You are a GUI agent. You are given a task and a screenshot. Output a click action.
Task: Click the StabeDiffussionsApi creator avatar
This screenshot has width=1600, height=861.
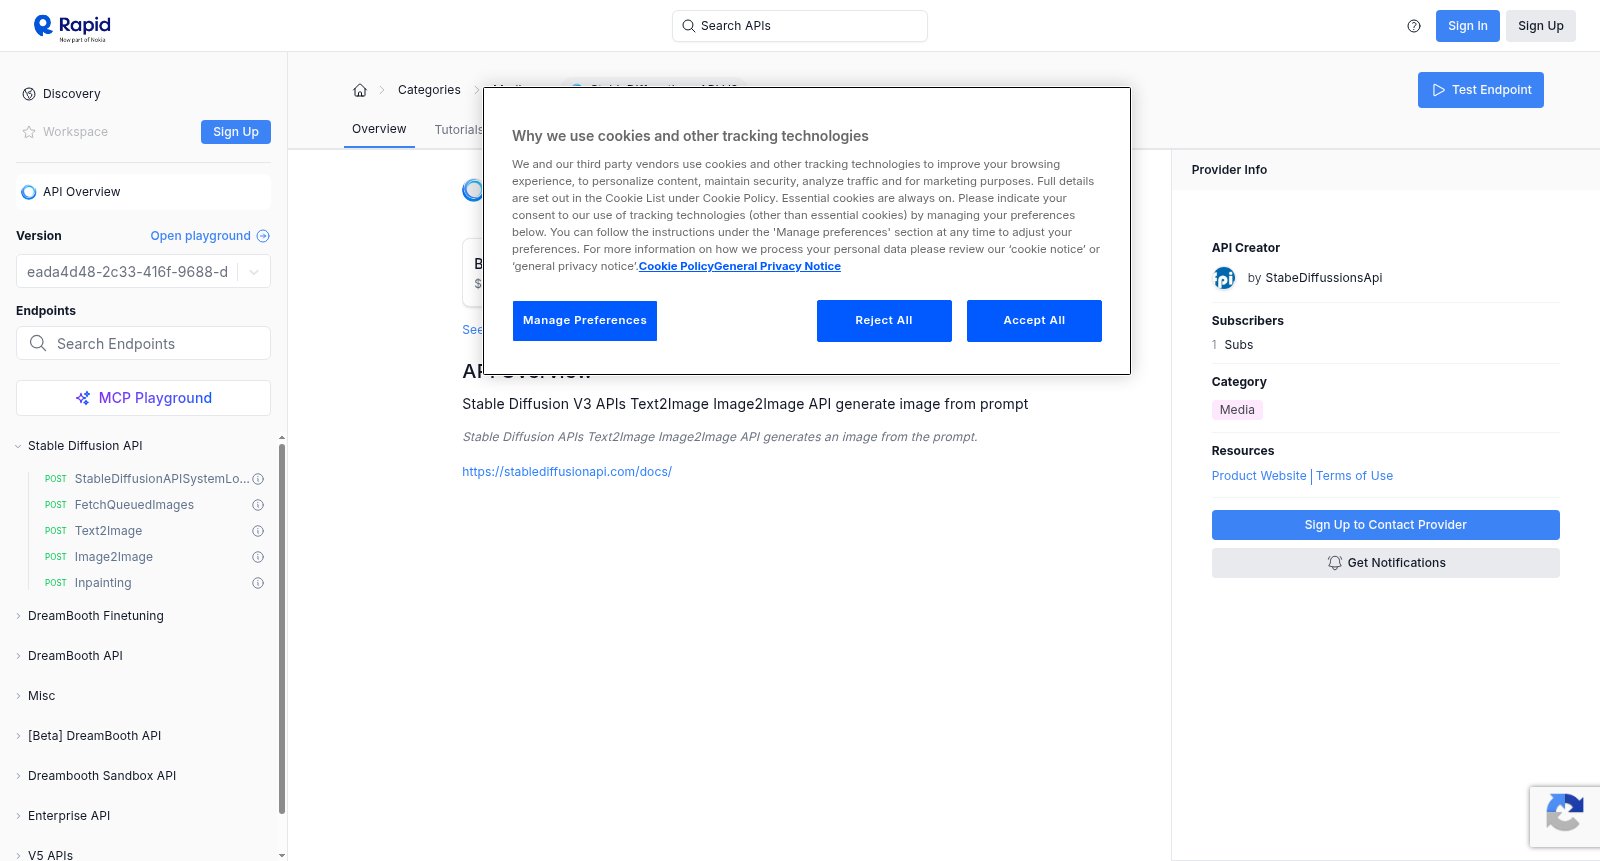click(x=1224, y=278)
